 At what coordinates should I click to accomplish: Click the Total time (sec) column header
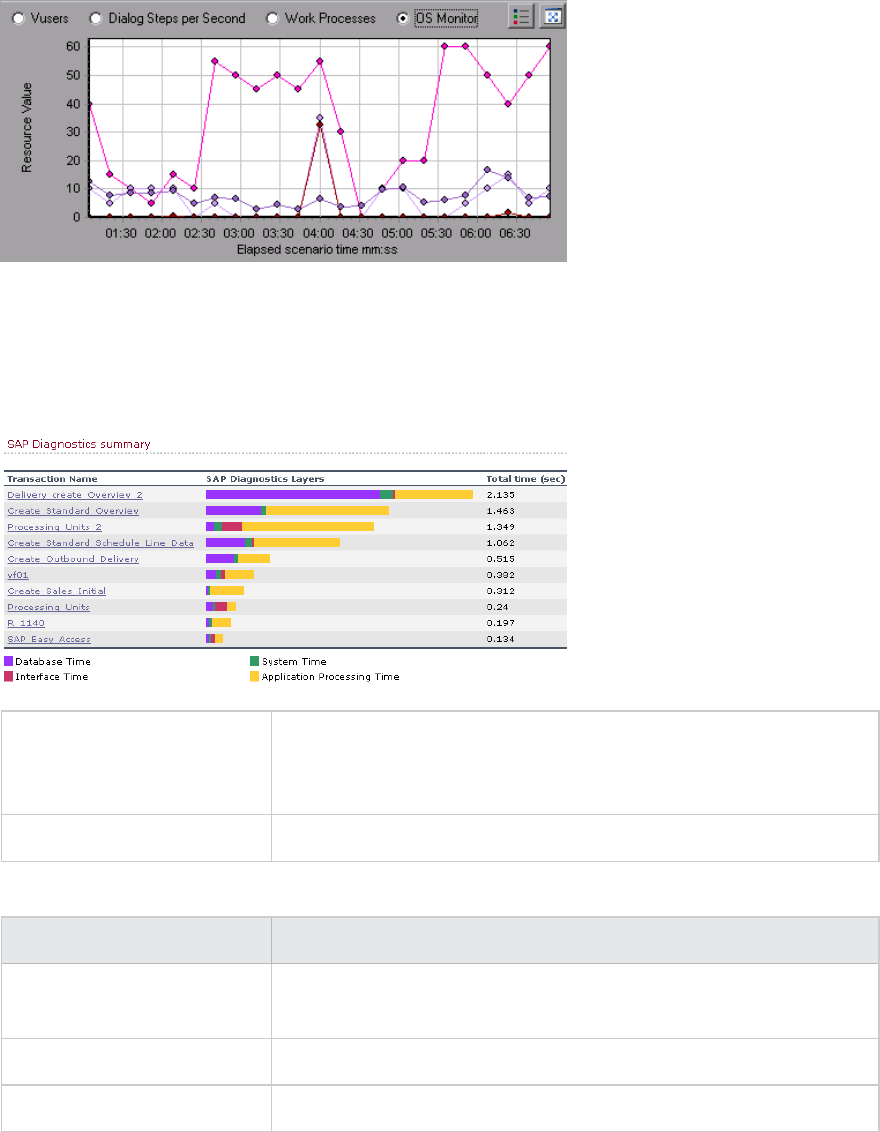tap(526, 479)
